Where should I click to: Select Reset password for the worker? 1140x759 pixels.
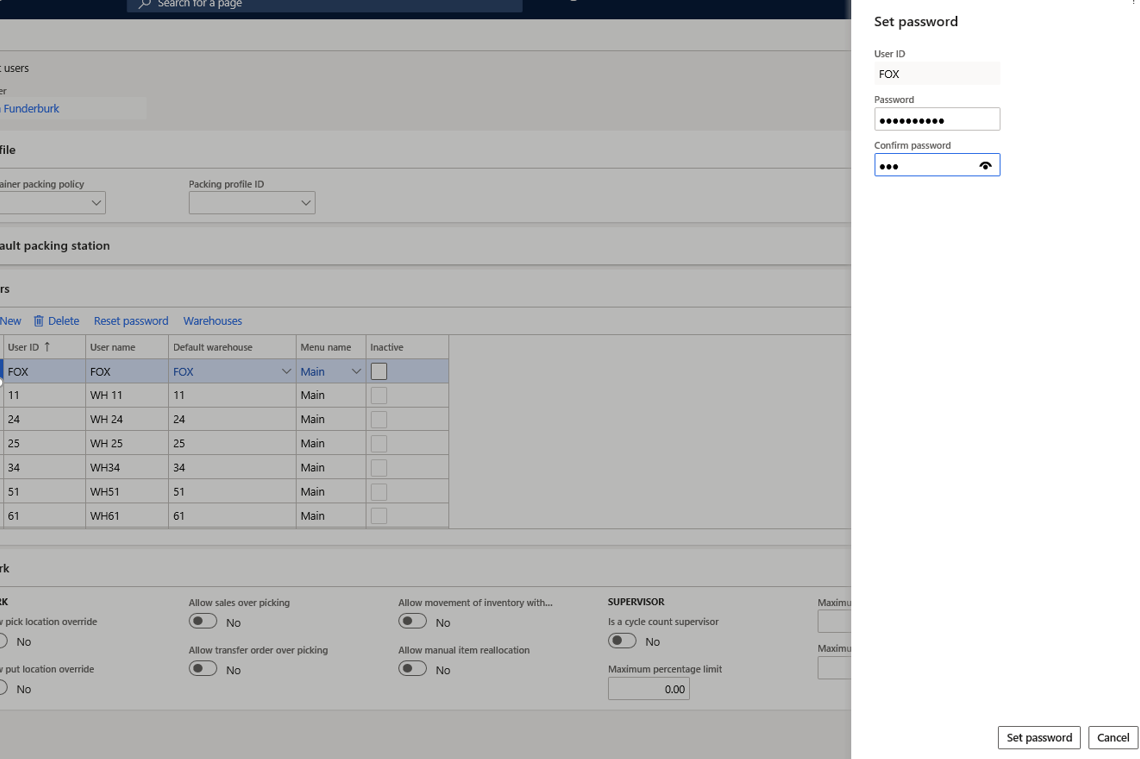[x=130, y=320]
